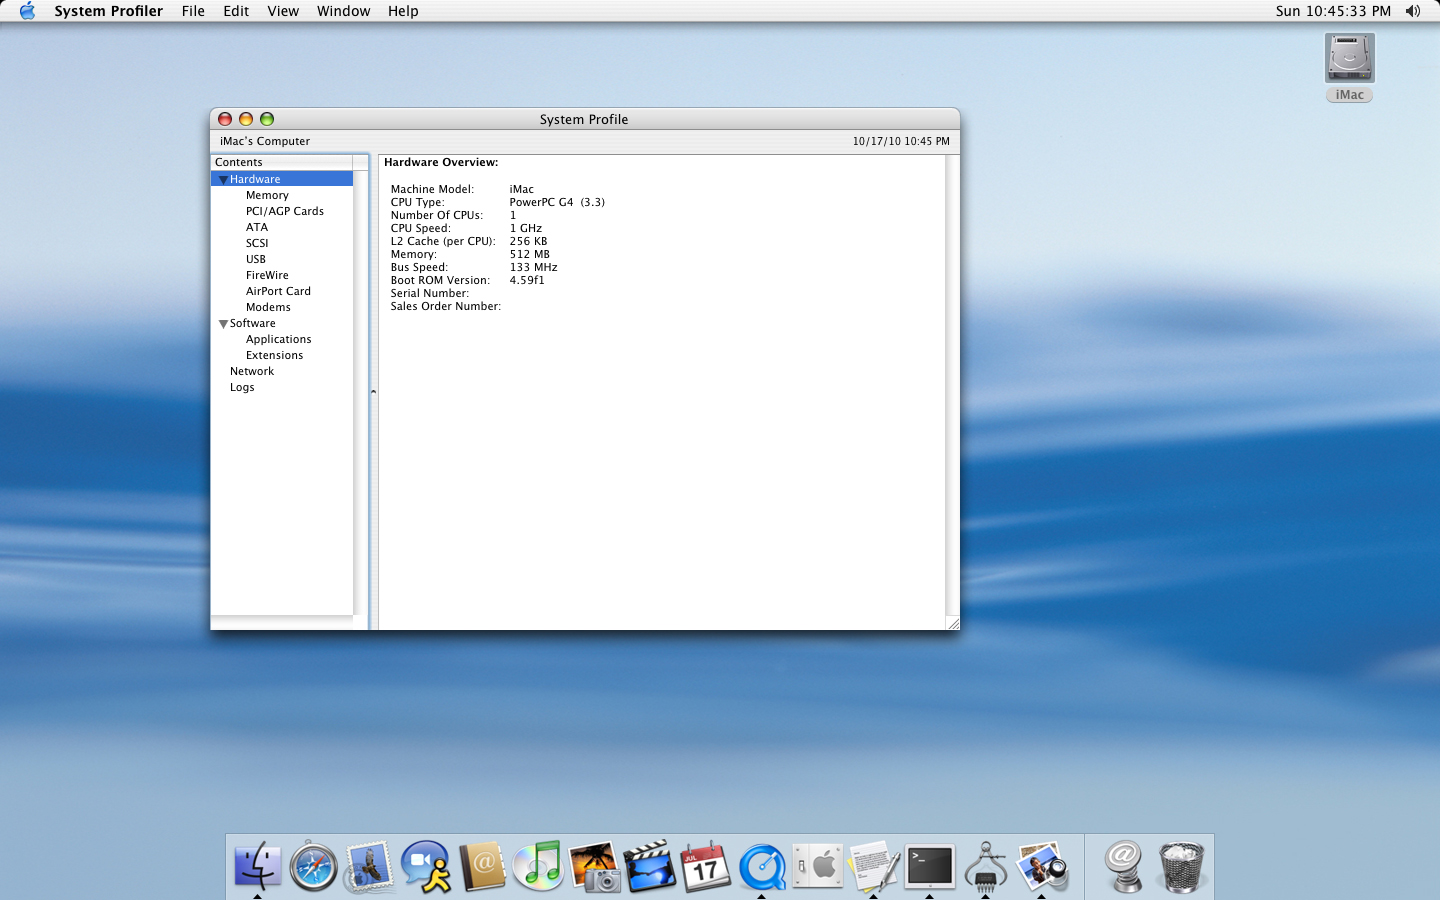
Task: Open System Preferences from the dock
Action: [818, 866]
